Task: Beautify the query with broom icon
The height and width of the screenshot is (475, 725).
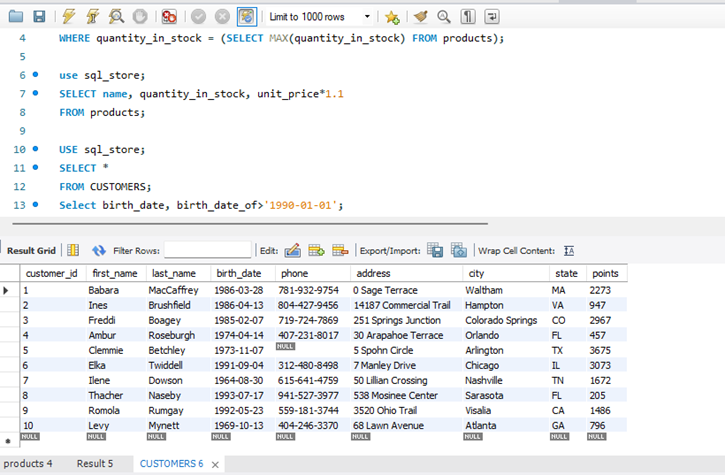Action: point(421,17)
